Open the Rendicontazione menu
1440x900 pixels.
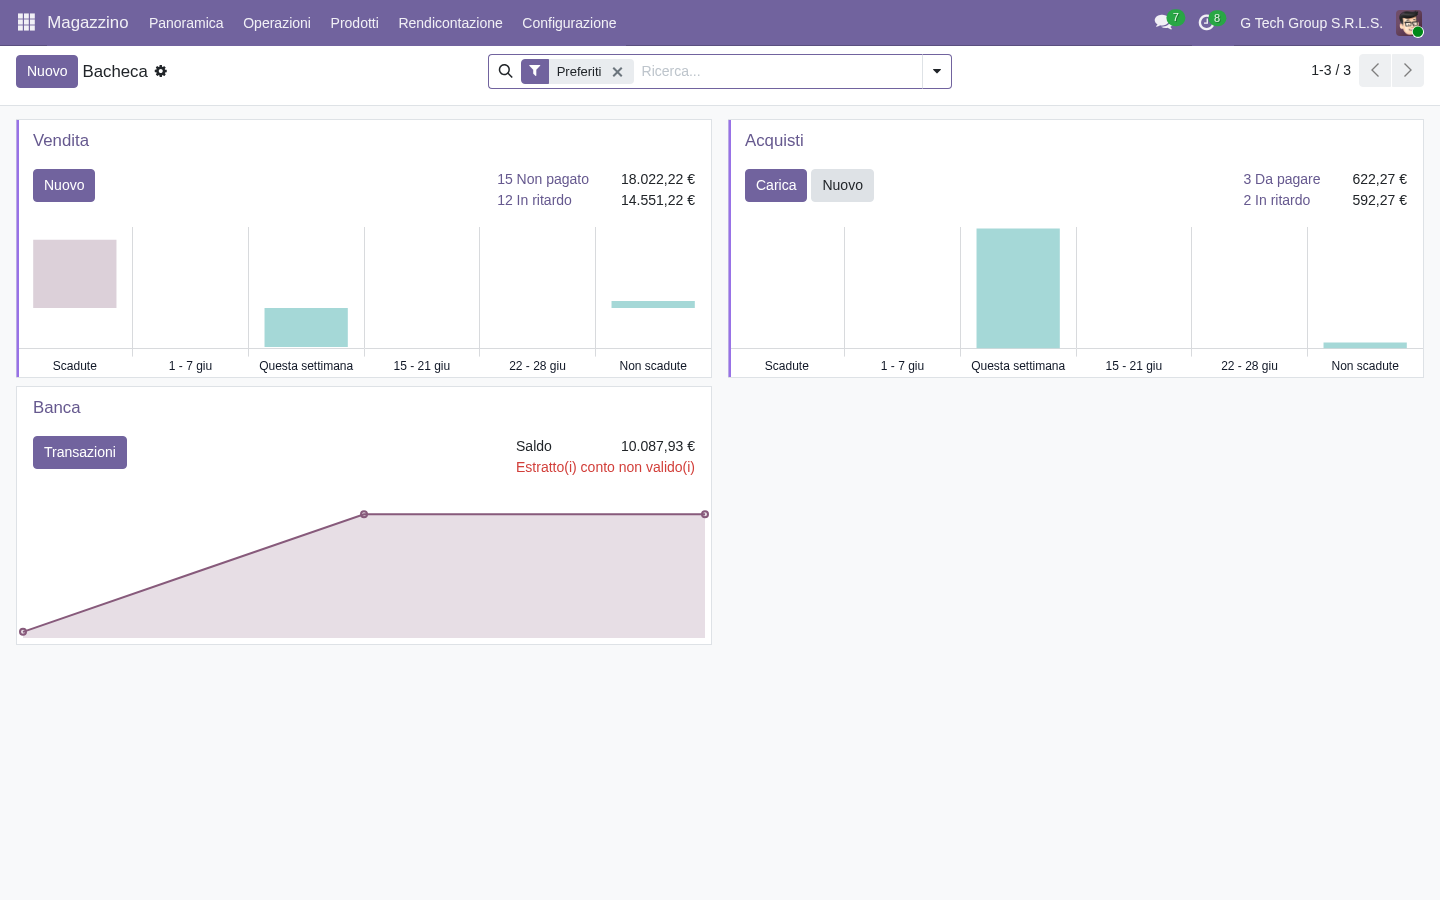click(450, 23)
